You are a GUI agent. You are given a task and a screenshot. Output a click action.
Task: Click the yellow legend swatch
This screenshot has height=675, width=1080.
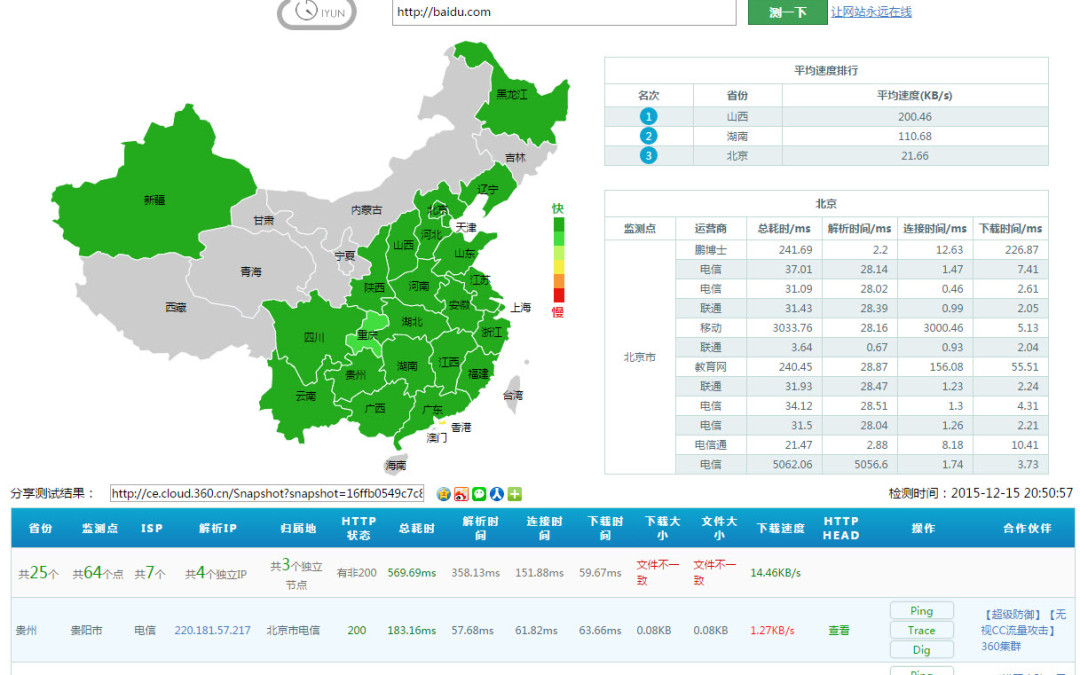tap(559, 267)
